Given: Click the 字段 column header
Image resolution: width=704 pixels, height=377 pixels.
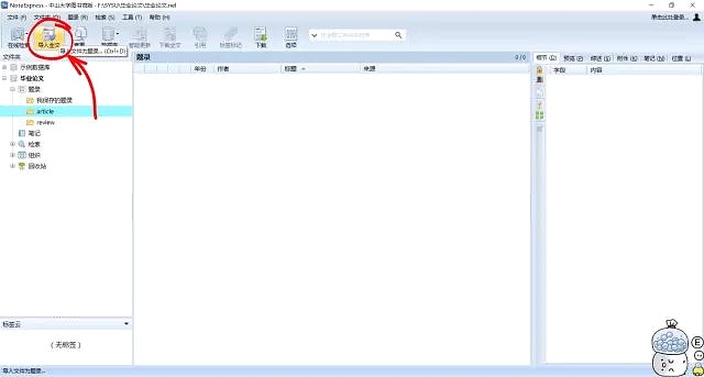Looking at the screenshot, I should click(x=568, y=70).
